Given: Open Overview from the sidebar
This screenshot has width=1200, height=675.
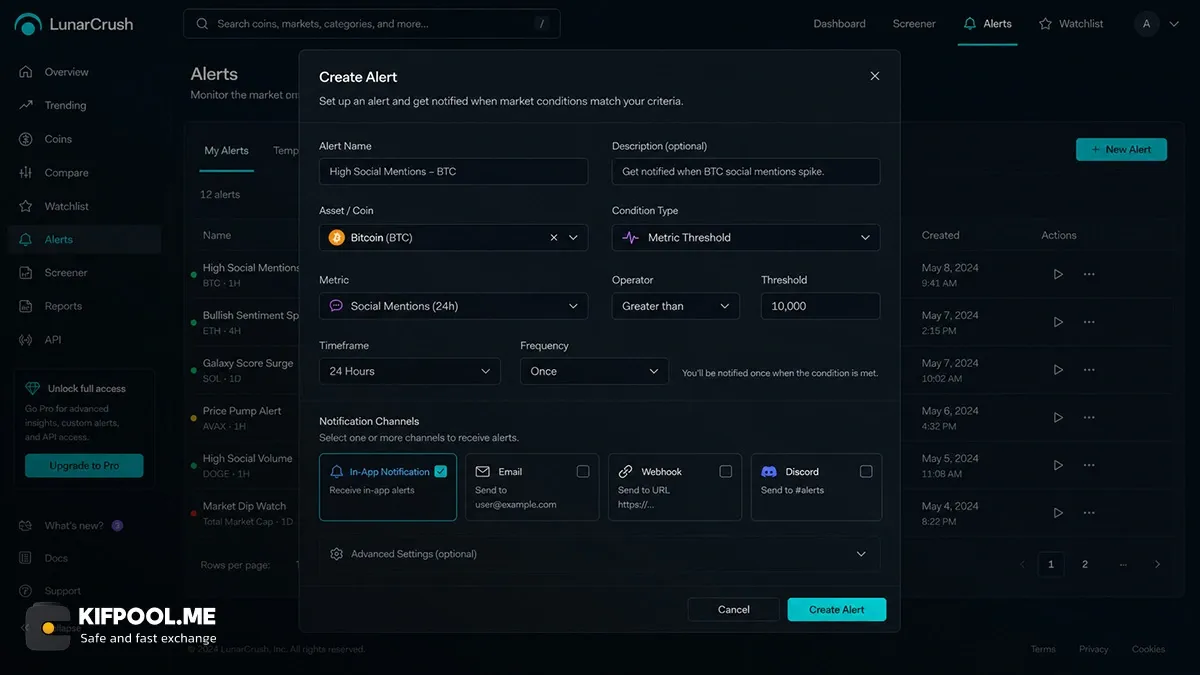Looking at the screenshot, I should point(66,72).
